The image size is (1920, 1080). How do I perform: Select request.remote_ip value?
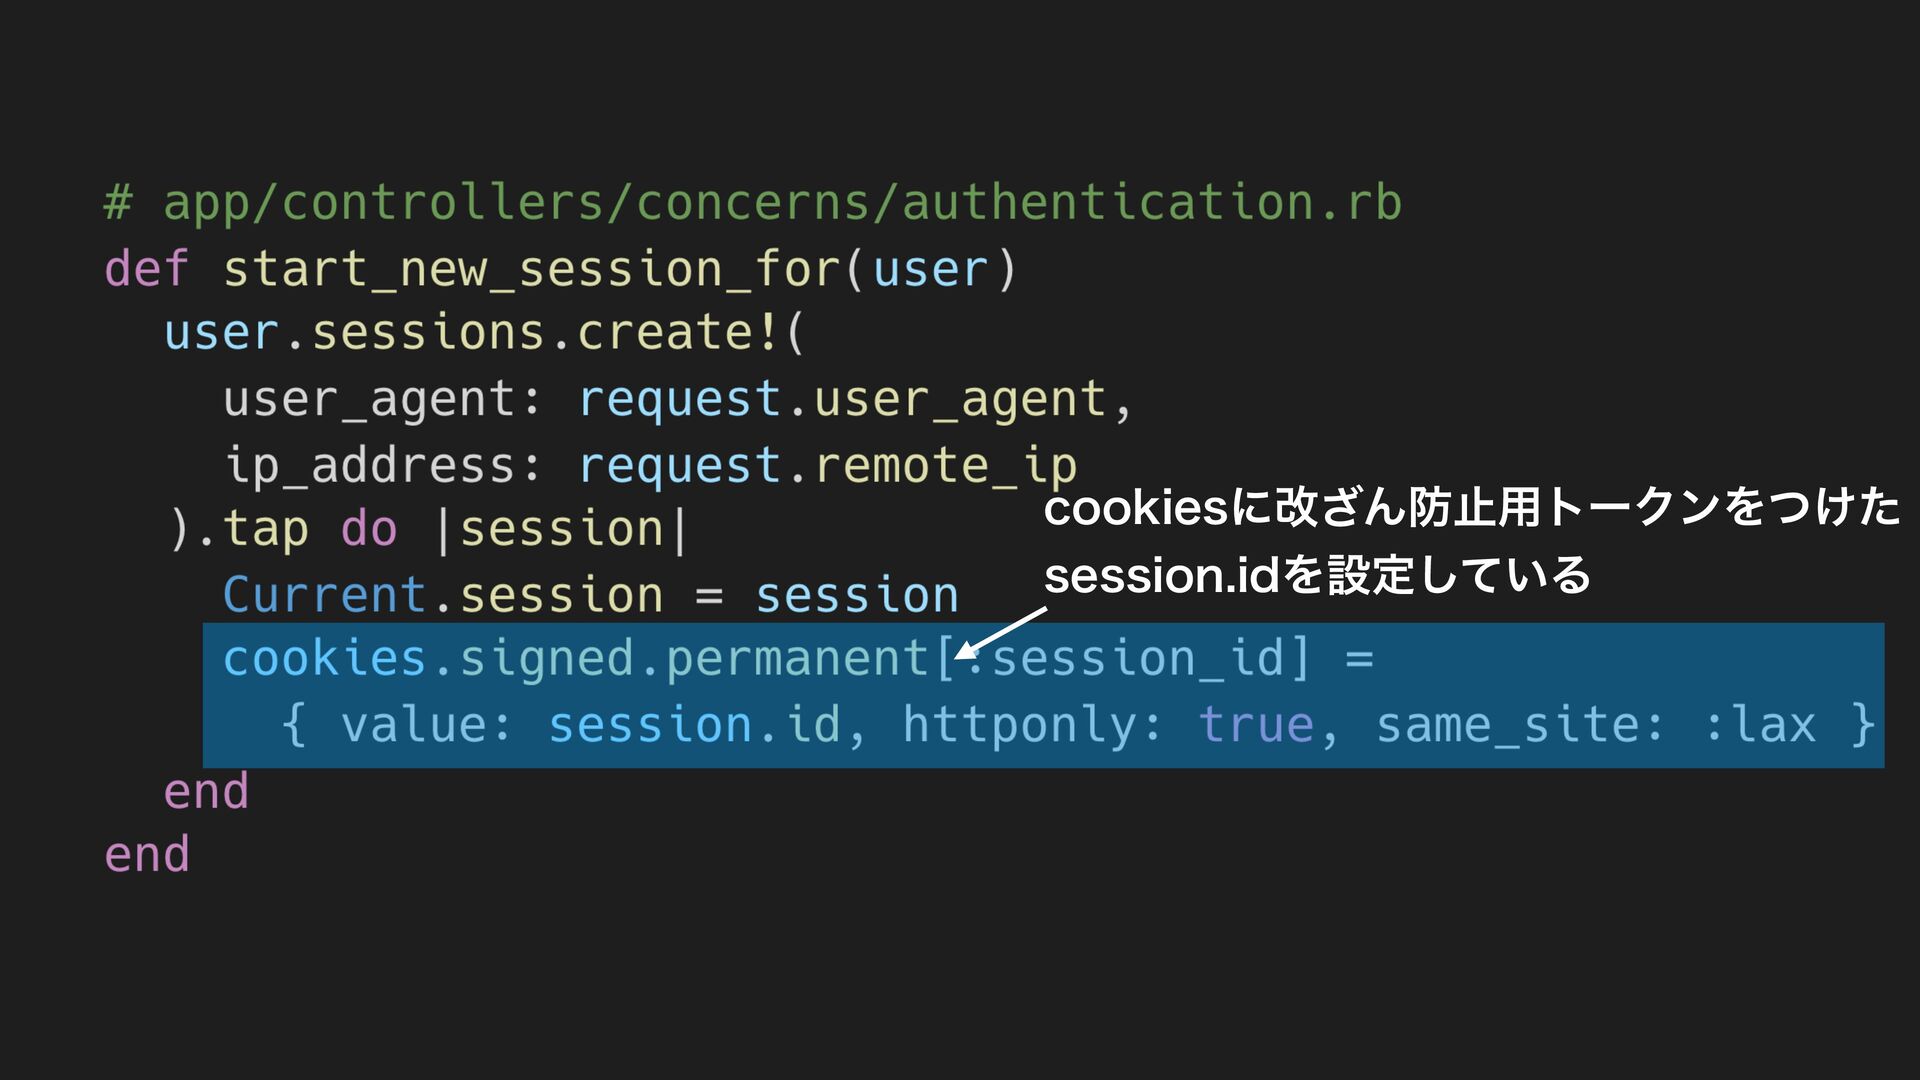click(828, 466)
